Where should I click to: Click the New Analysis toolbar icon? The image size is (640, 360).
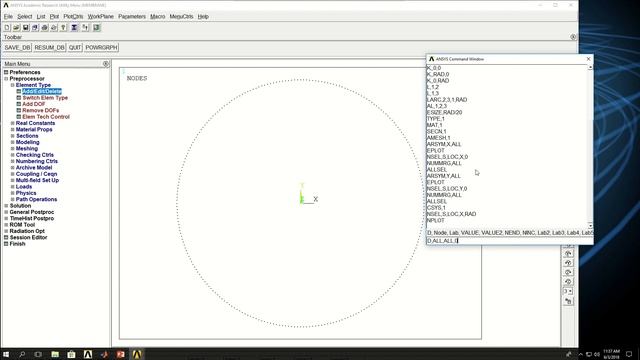(x=7, y=27)
